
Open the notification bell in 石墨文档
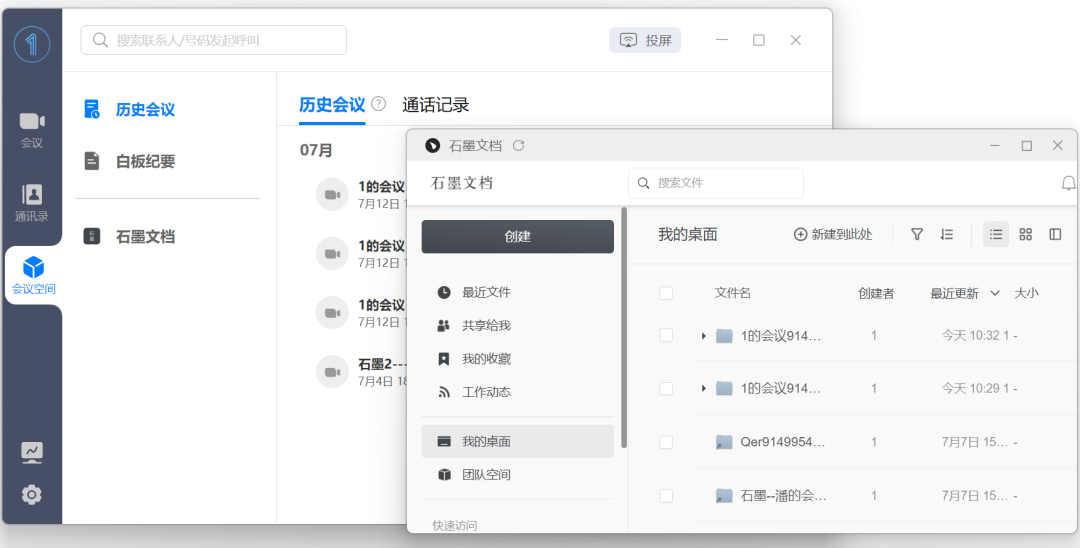[x=1068, y=183]
